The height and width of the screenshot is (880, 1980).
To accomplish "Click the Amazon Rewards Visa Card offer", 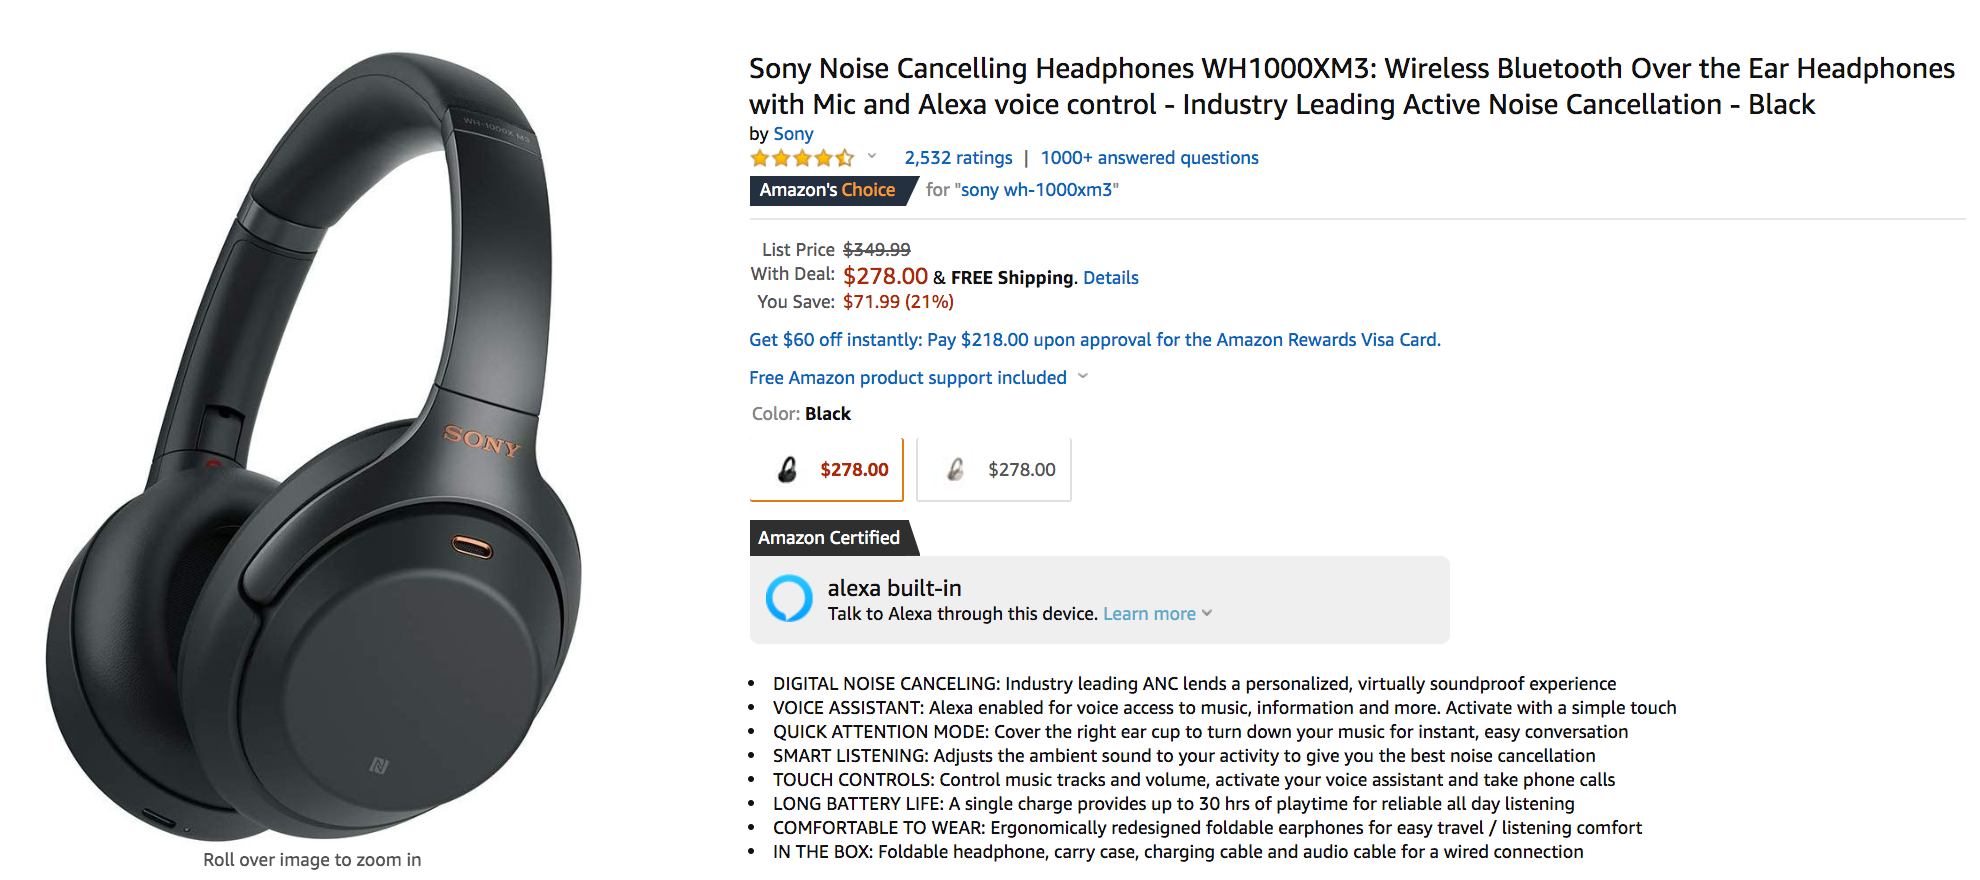I will tap(1095, 340).
